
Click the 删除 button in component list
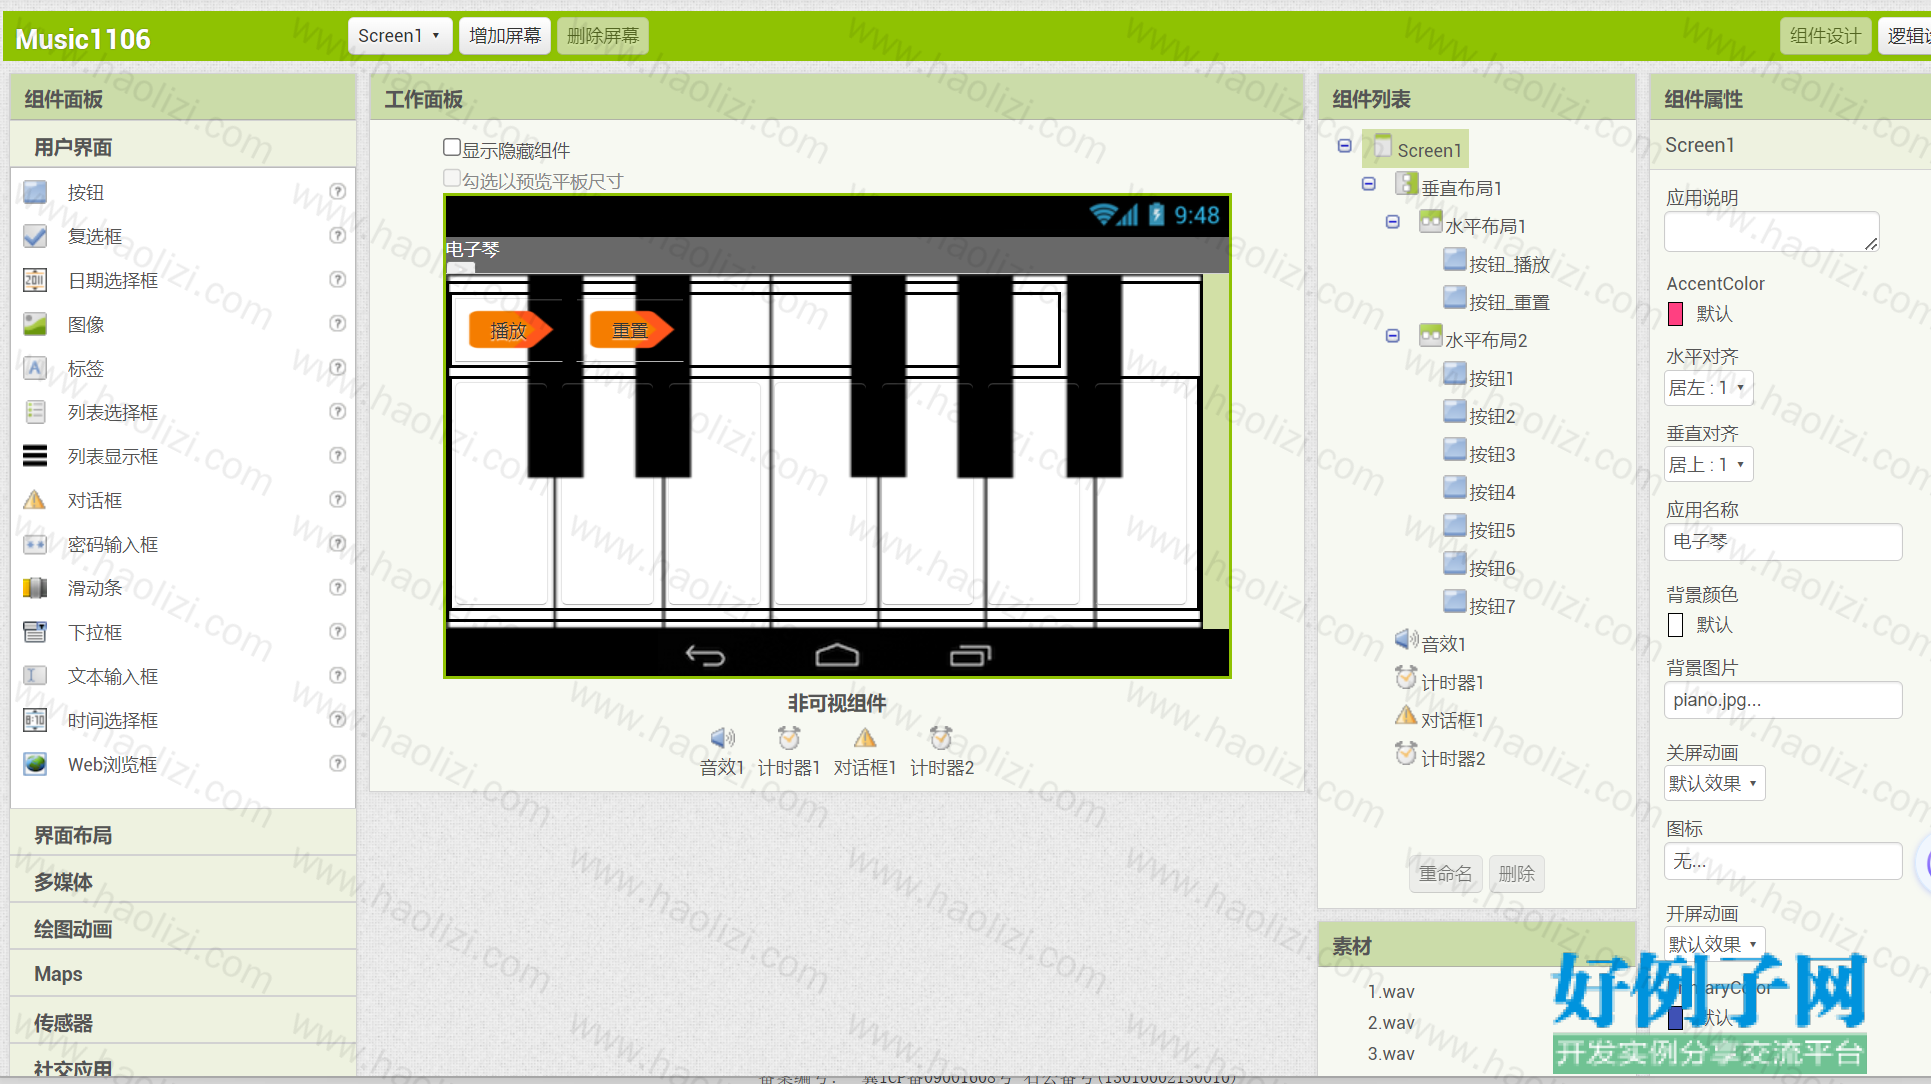click(1517, 874)
